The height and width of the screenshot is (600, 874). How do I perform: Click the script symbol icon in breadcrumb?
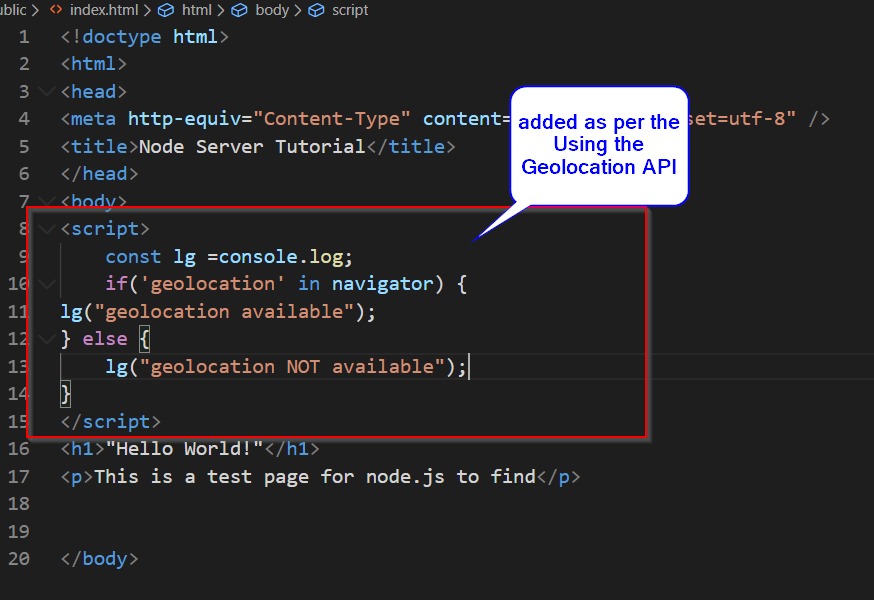[x=316, y=10]
